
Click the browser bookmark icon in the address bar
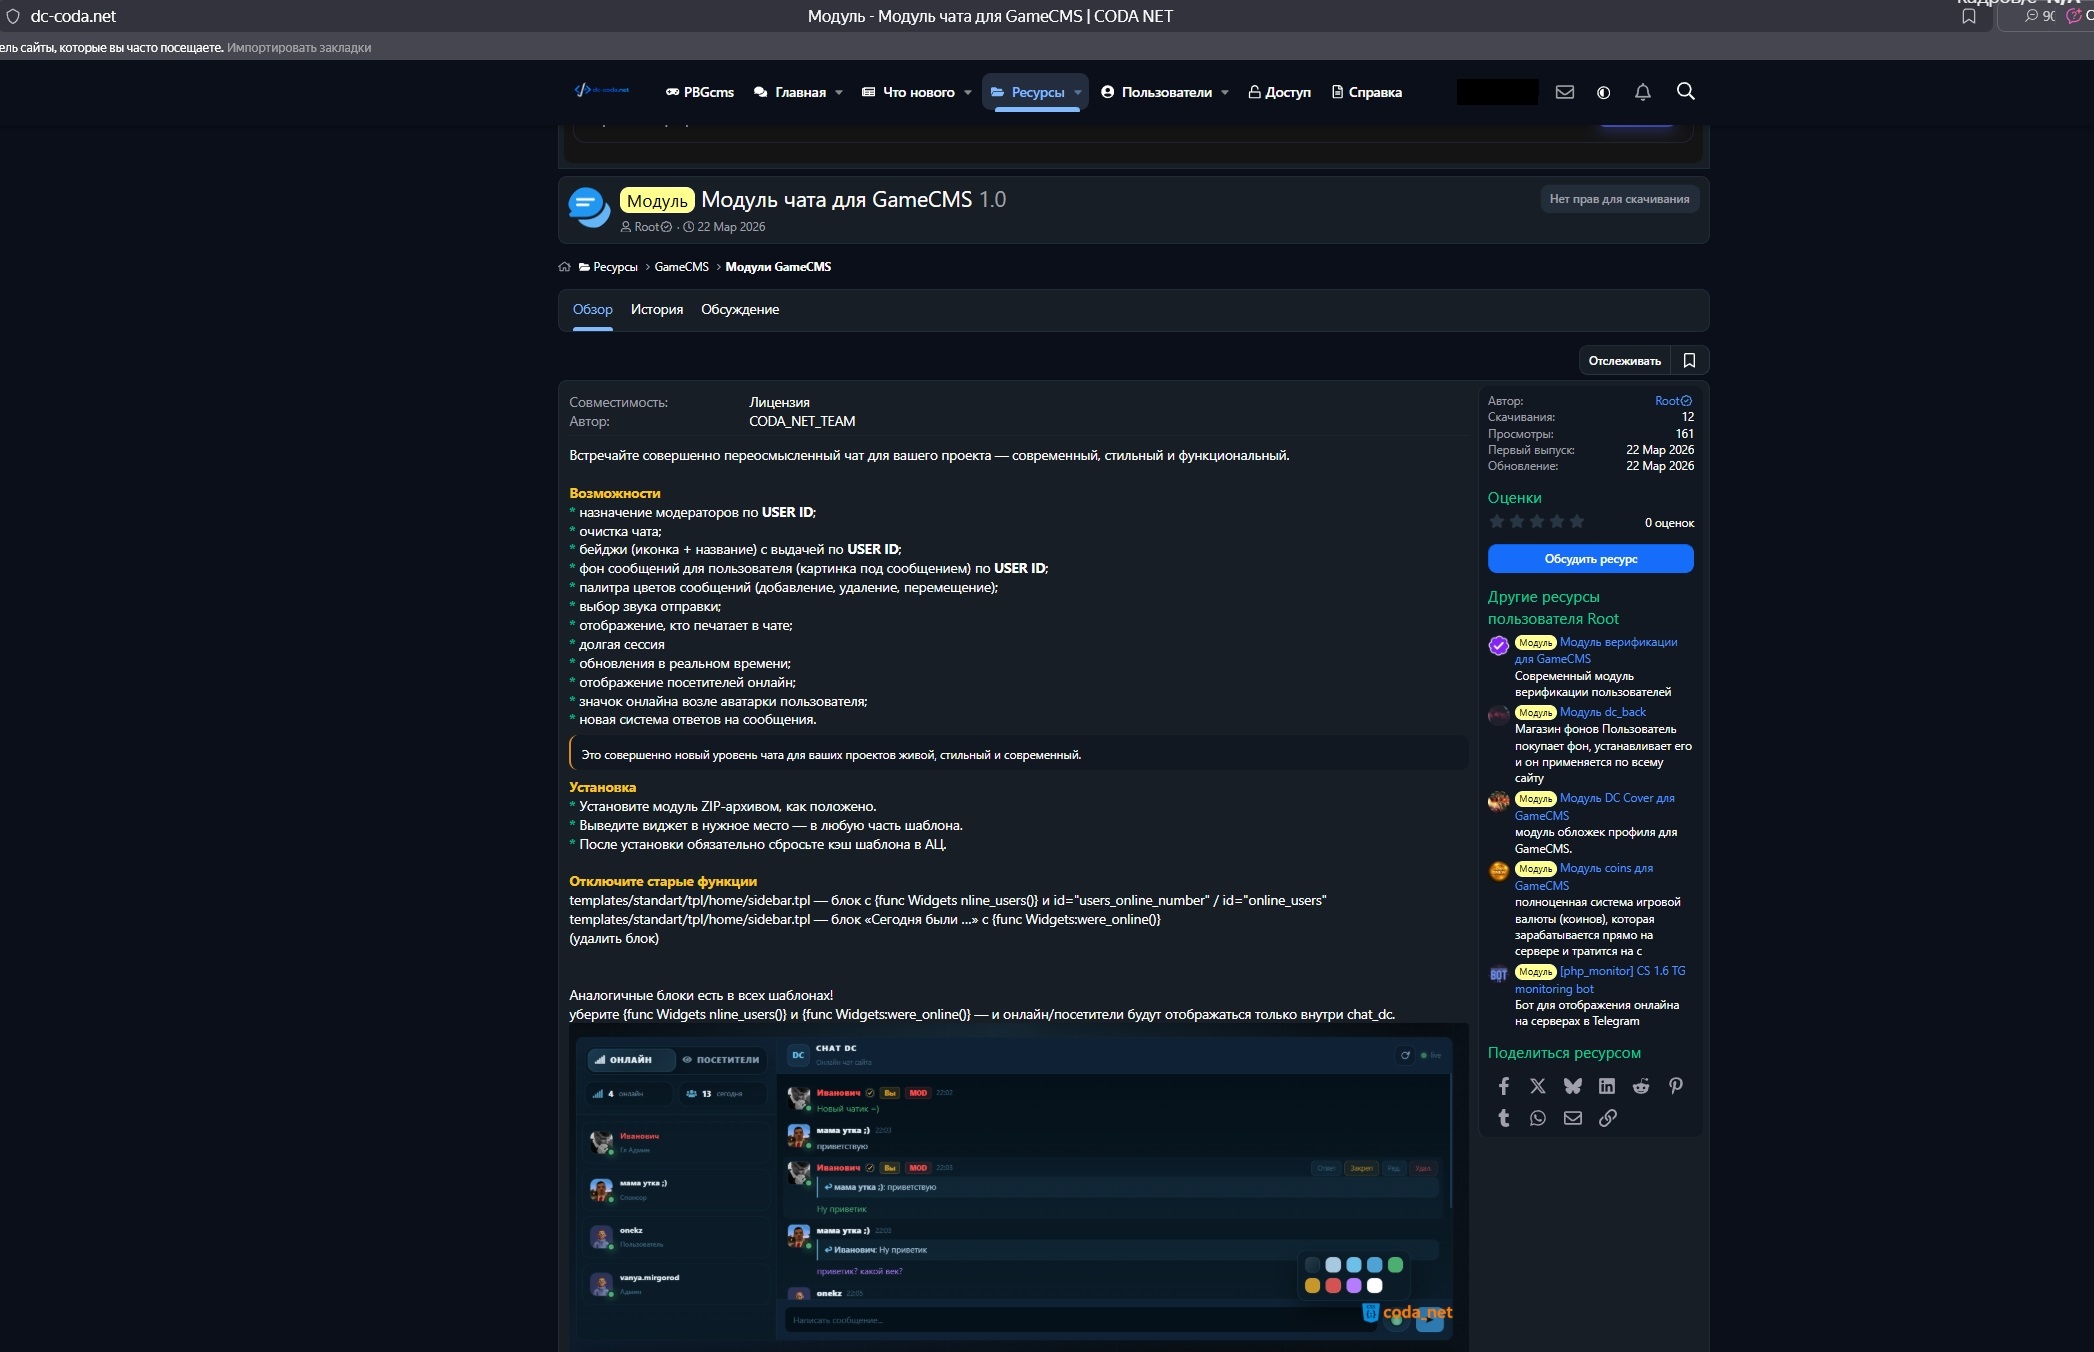(x=1969, y=16)
